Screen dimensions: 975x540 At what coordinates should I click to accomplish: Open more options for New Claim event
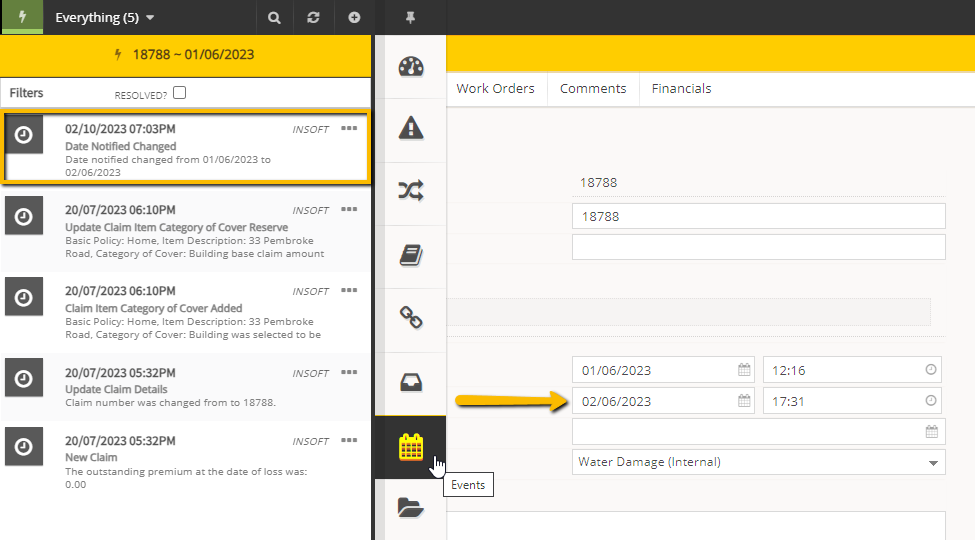coord(349,440)
